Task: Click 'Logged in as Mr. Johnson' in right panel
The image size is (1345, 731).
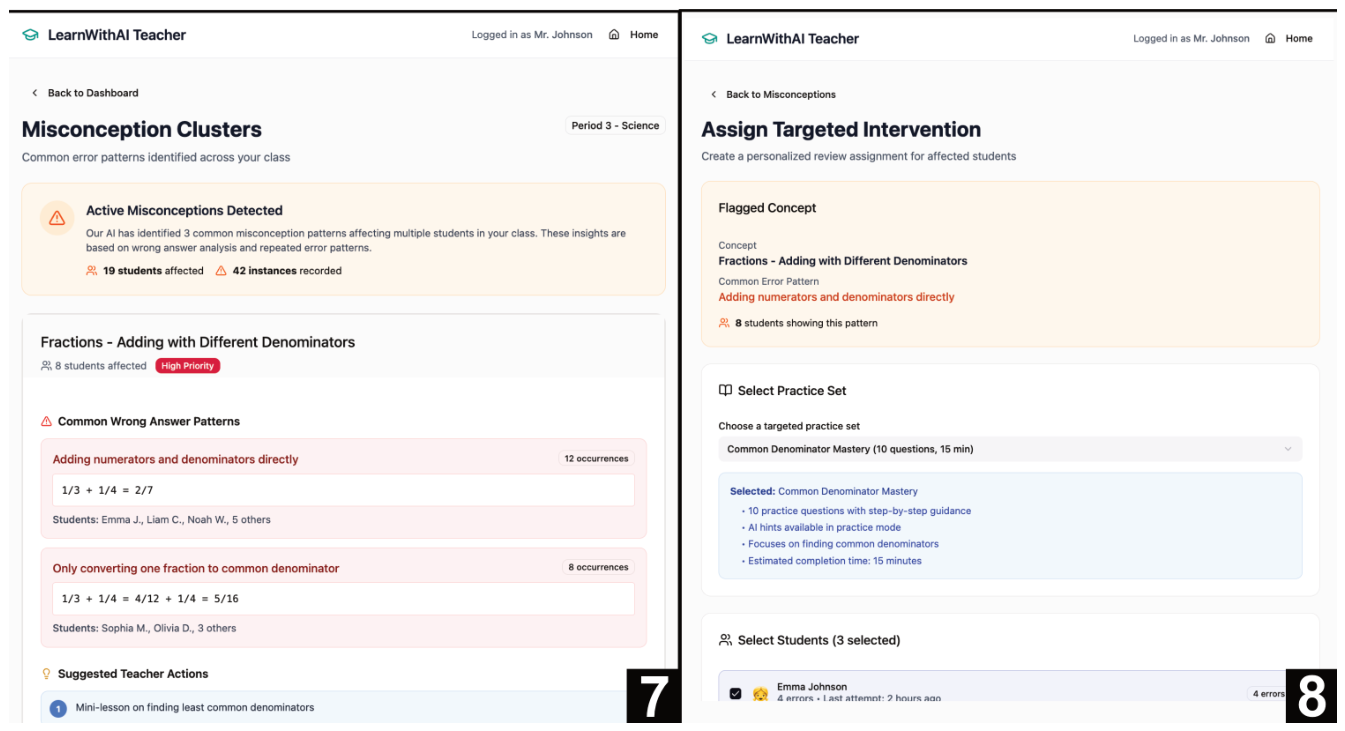Action: click(x=1191, y=39)
